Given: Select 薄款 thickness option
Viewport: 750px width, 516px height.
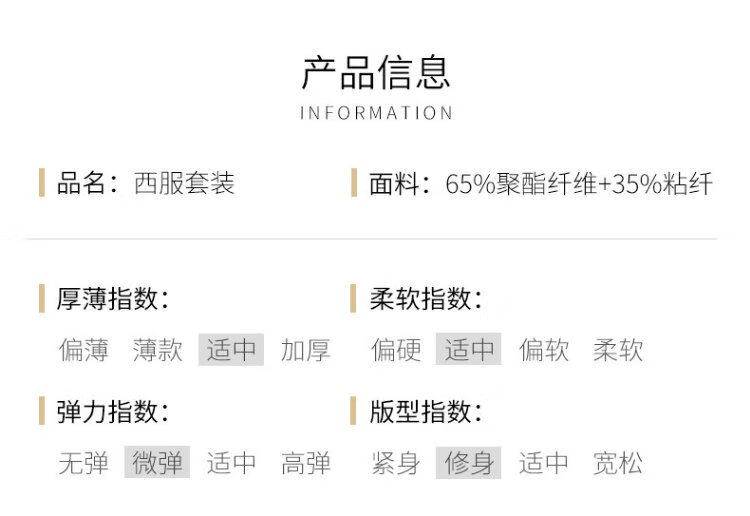Looking at the screenshot, I should [x=158, y=350].
